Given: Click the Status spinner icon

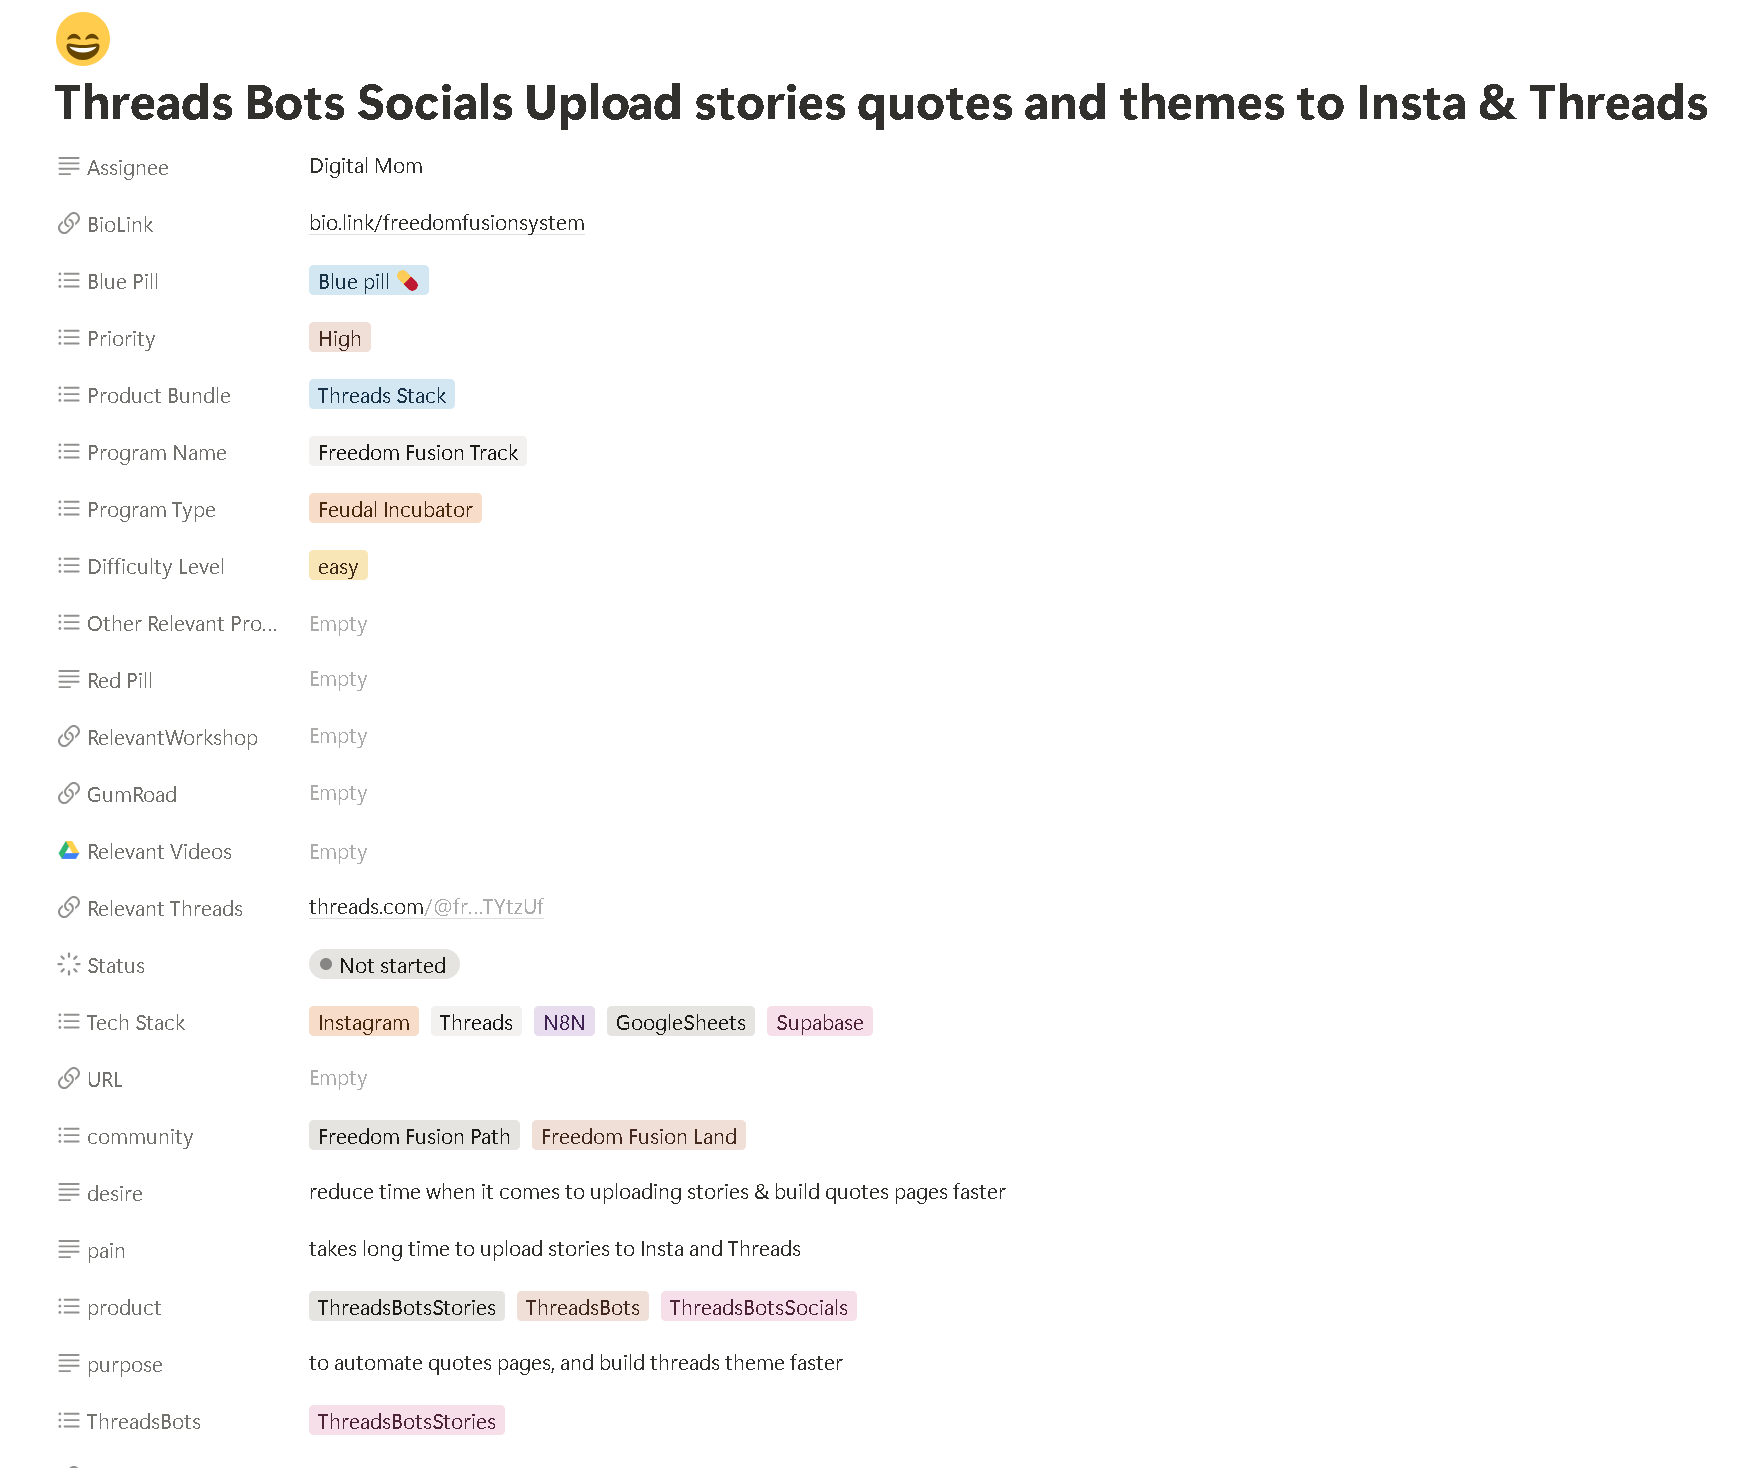Looking at the screenshot, I should tap(68, 965).
